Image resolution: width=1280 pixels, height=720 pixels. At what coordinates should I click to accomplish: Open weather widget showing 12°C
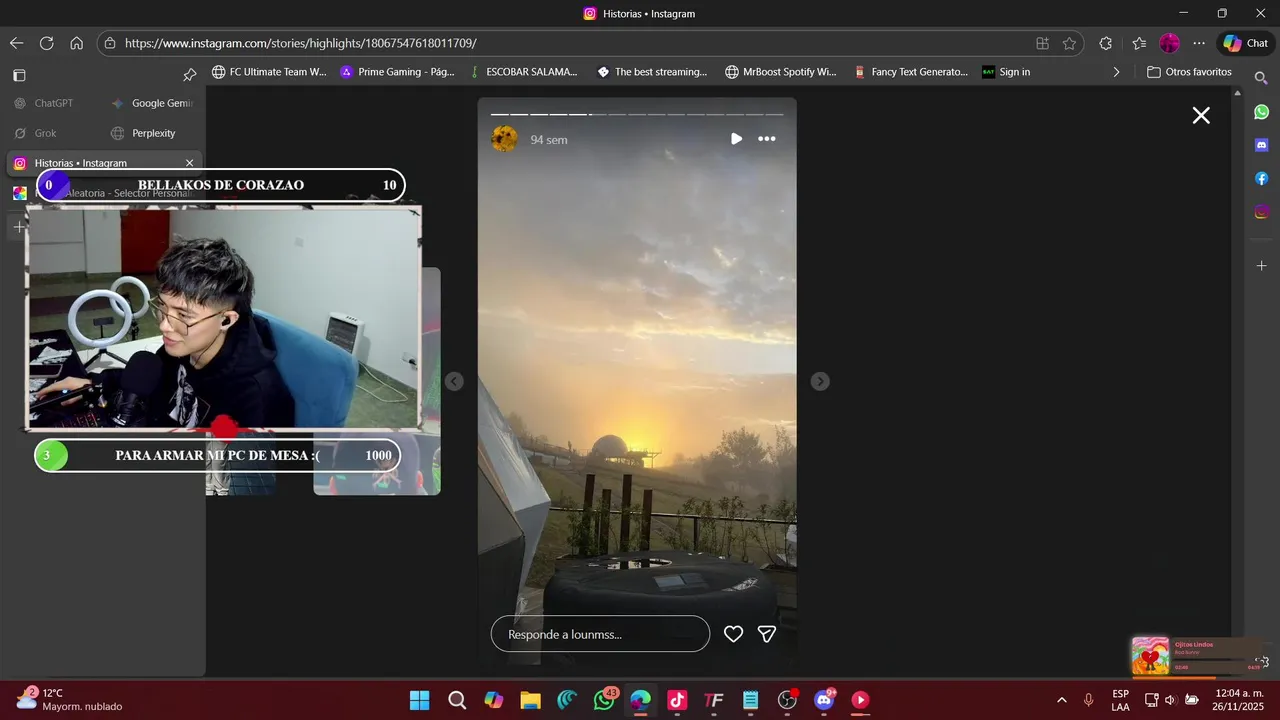pyautogui.click(x=70, y=699)
